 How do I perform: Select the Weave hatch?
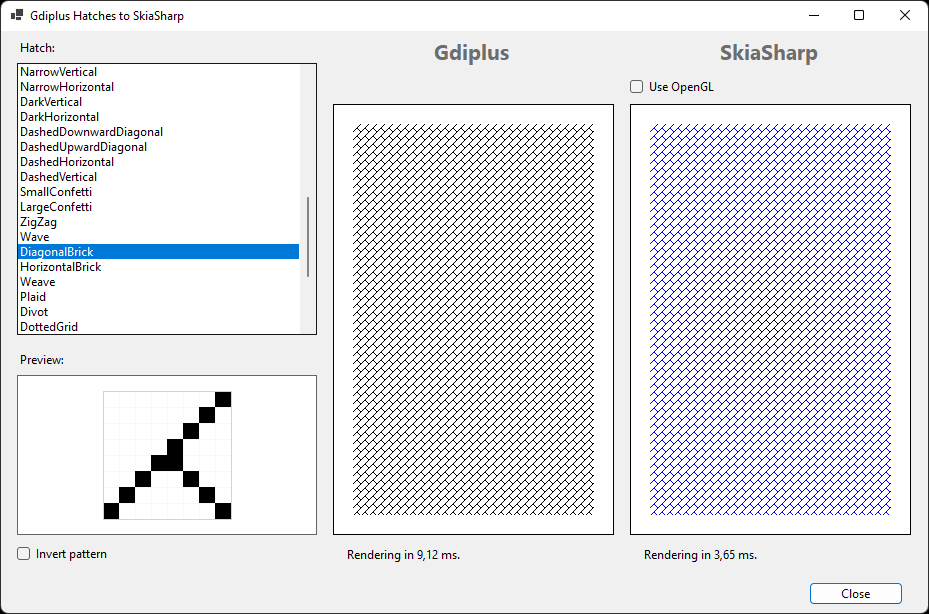(x=158, y=282)
